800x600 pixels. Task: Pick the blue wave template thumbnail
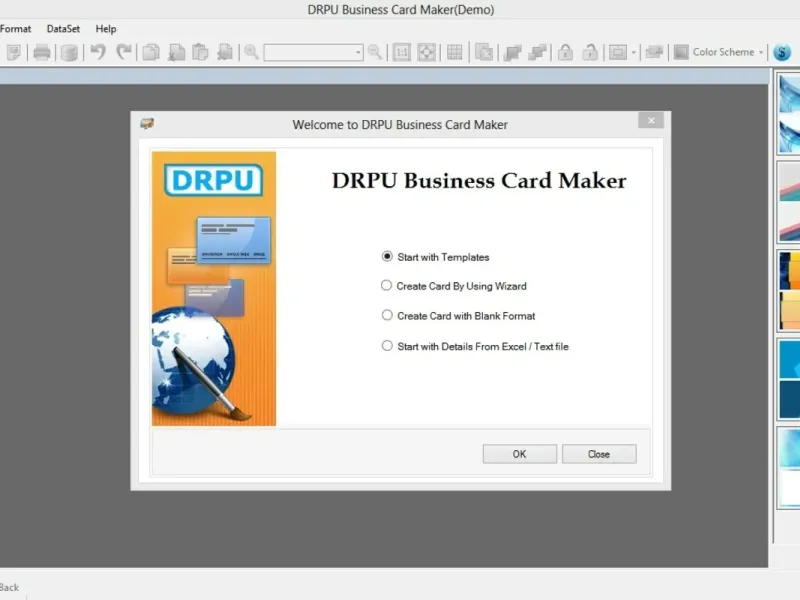tap(789, 114)
